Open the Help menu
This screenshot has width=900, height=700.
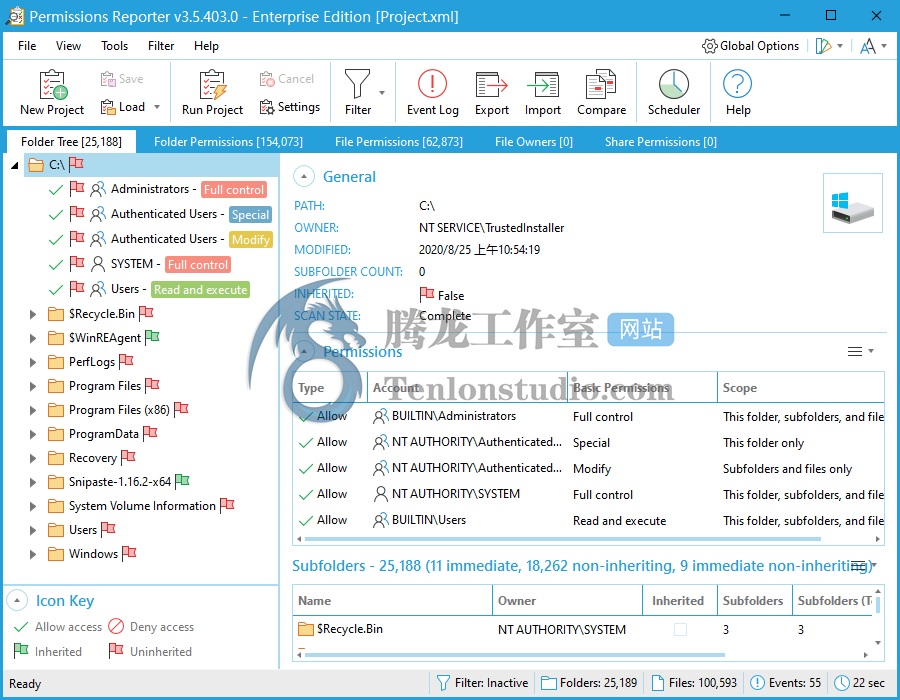point(206,46)
